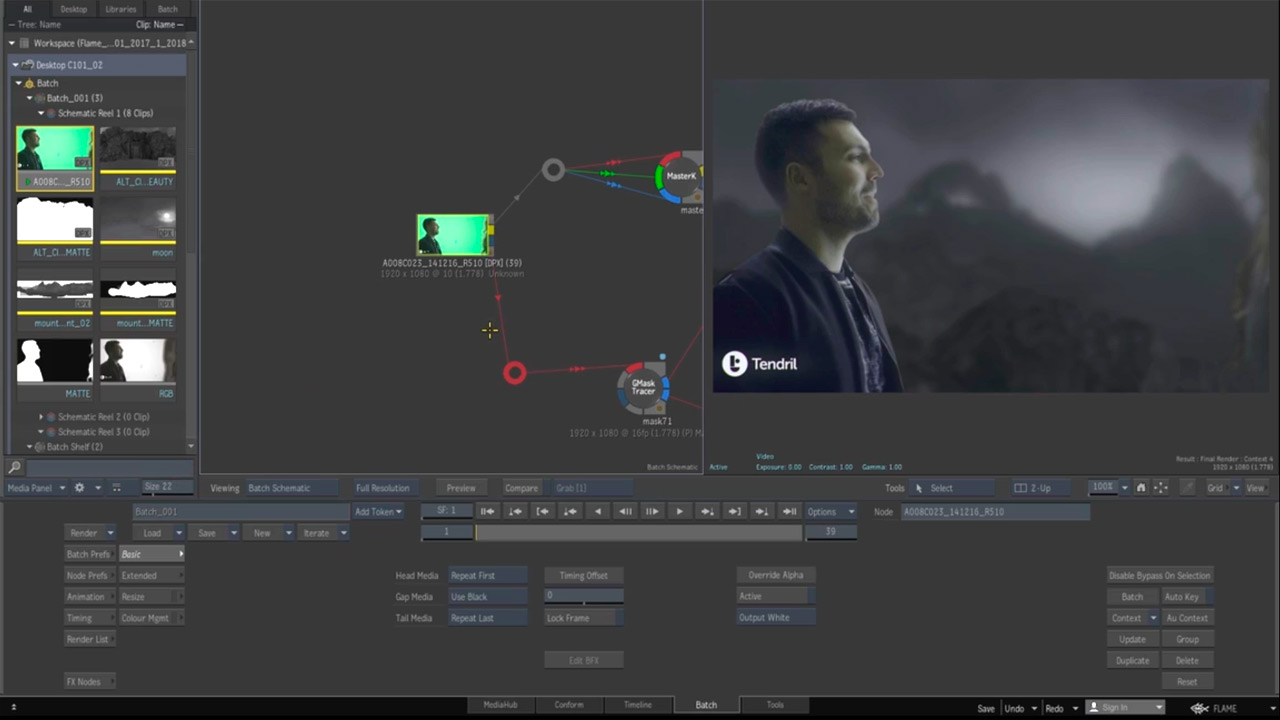The width and height of the screenshot is (1280, 720).
Task: Toggle the Active button under Override Alpha
Action: point(775,596)
